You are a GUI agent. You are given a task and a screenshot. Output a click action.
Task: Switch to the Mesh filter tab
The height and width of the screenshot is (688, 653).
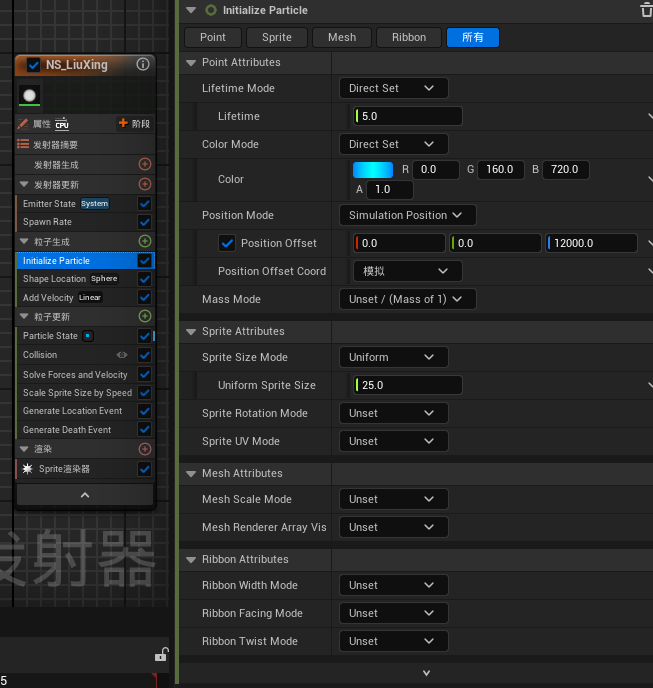(x=342, y=37)
